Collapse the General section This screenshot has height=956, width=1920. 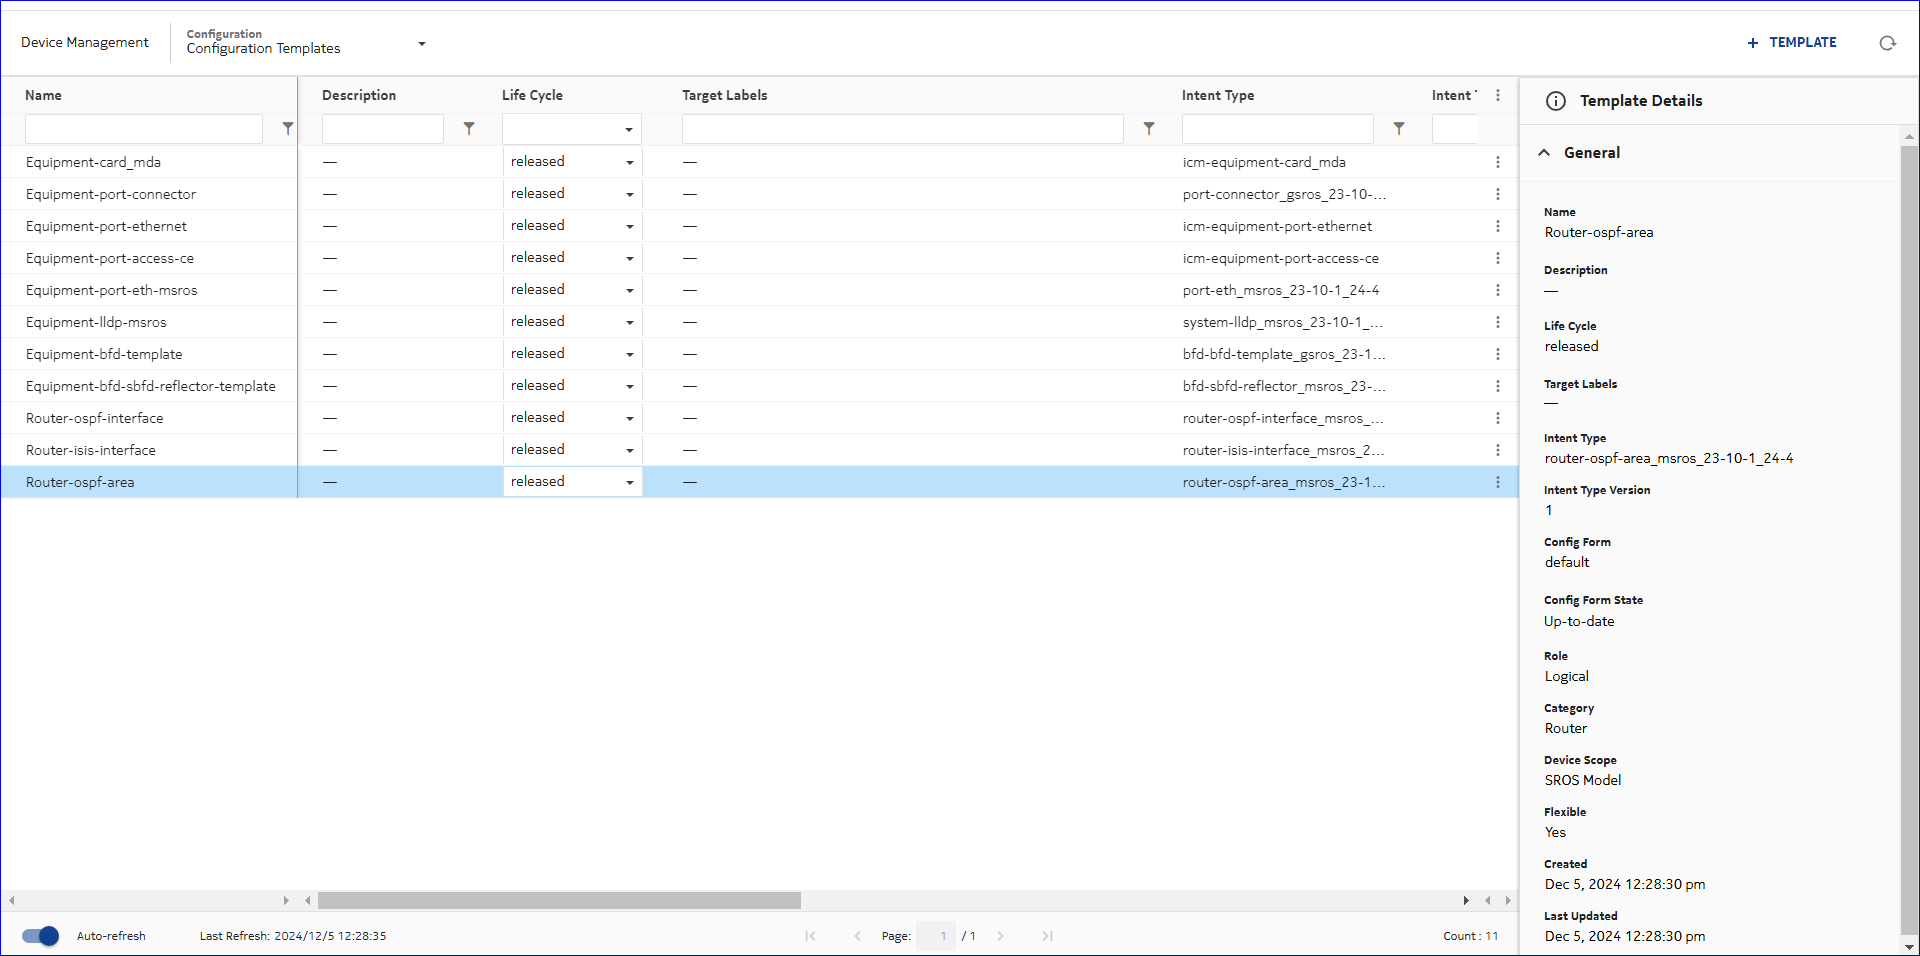point(1544,153)
